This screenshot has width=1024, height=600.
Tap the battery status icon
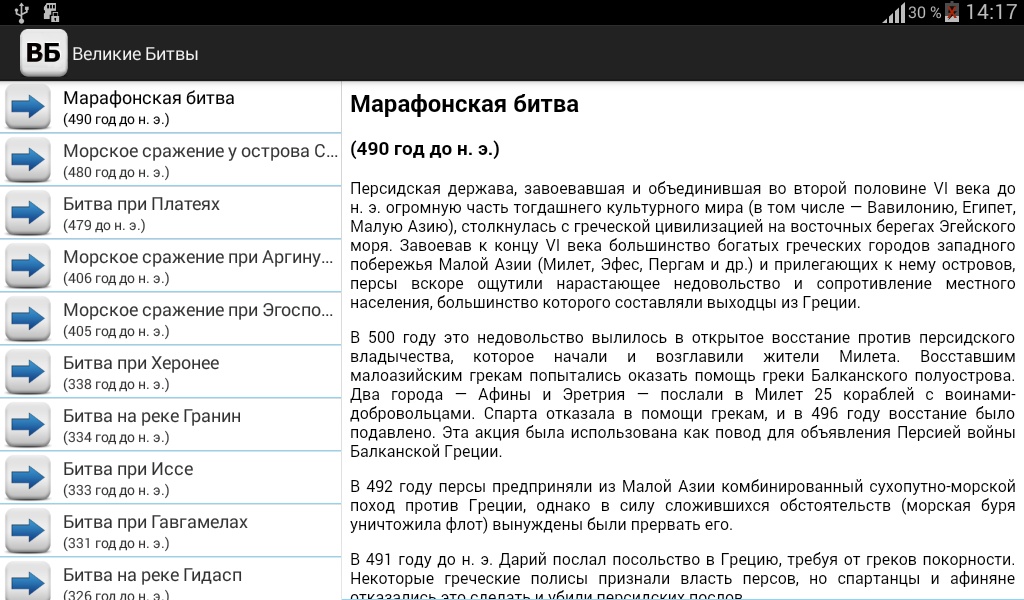tap(952, 12)
